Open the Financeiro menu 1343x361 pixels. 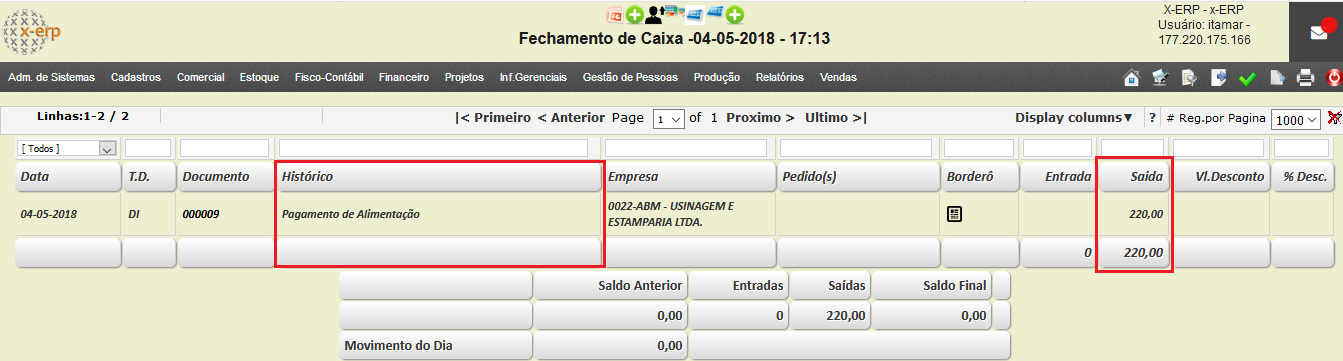point(404,77)
